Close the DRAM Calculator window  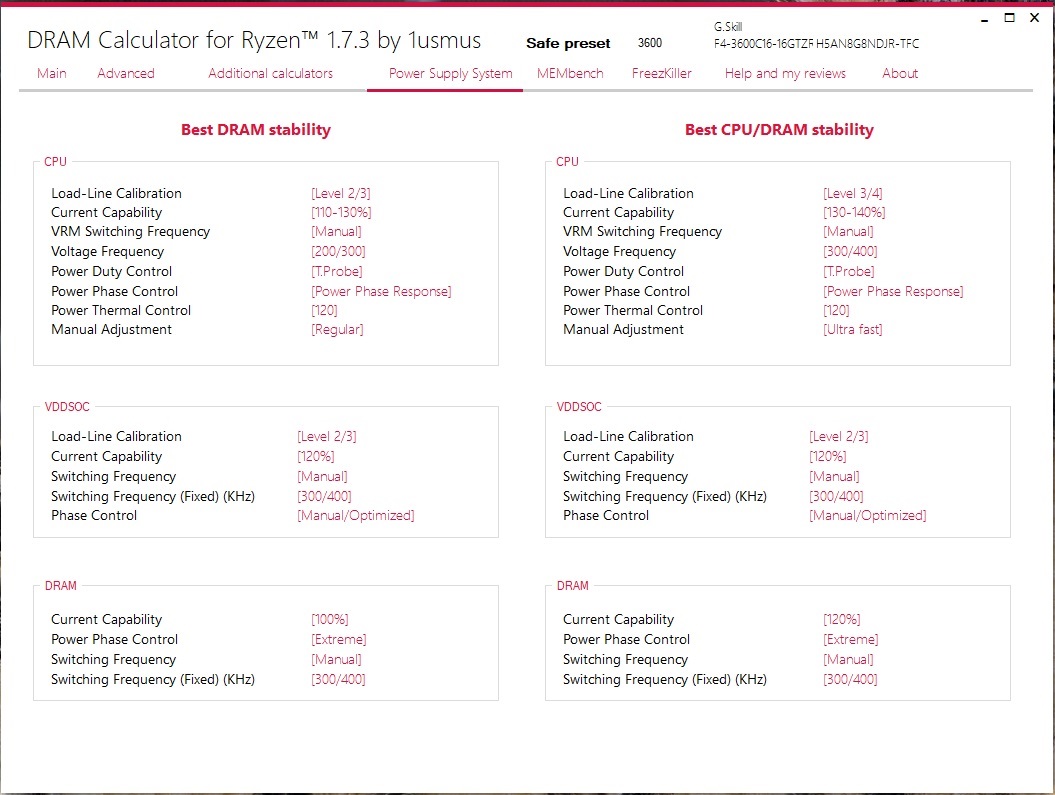click(1035, 18)
